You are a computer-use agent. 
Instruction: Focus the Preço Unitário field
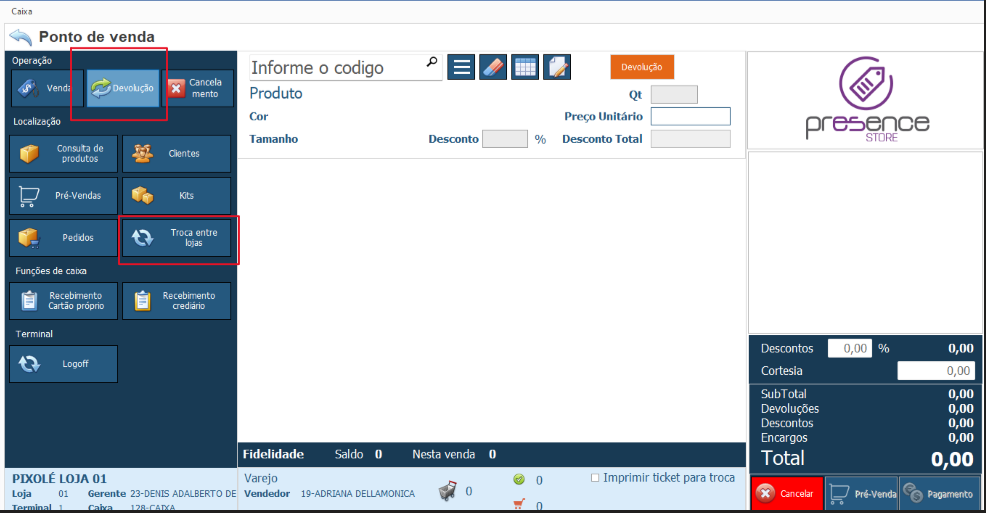[x=690, y=116]
